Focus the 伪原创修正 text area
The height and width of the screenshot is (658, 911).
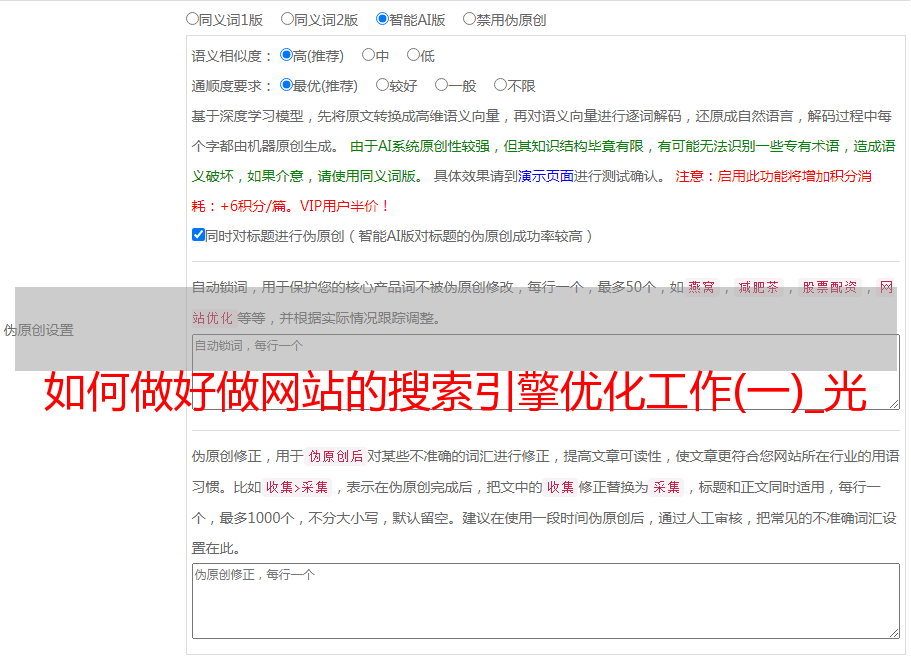click(x=545, y=600)
